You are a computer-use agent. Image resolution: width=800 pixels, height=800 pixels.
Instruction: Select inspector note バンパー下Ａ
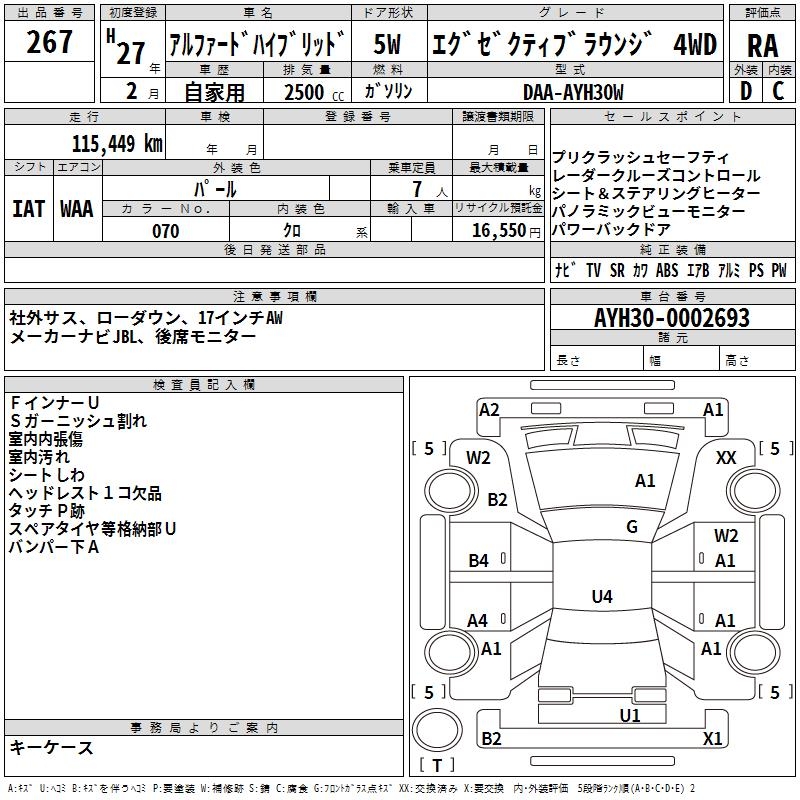pos(54,547)
